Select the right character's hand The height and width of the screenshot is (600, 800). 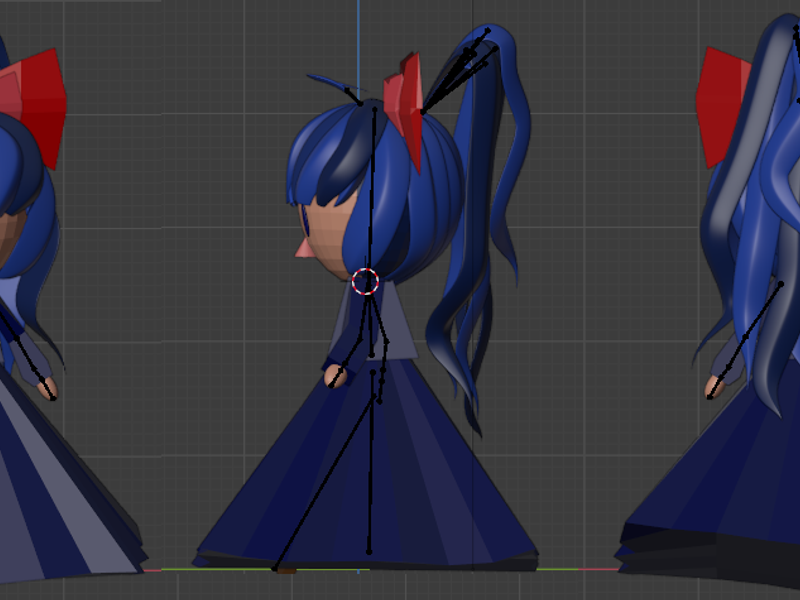[715, 387]
